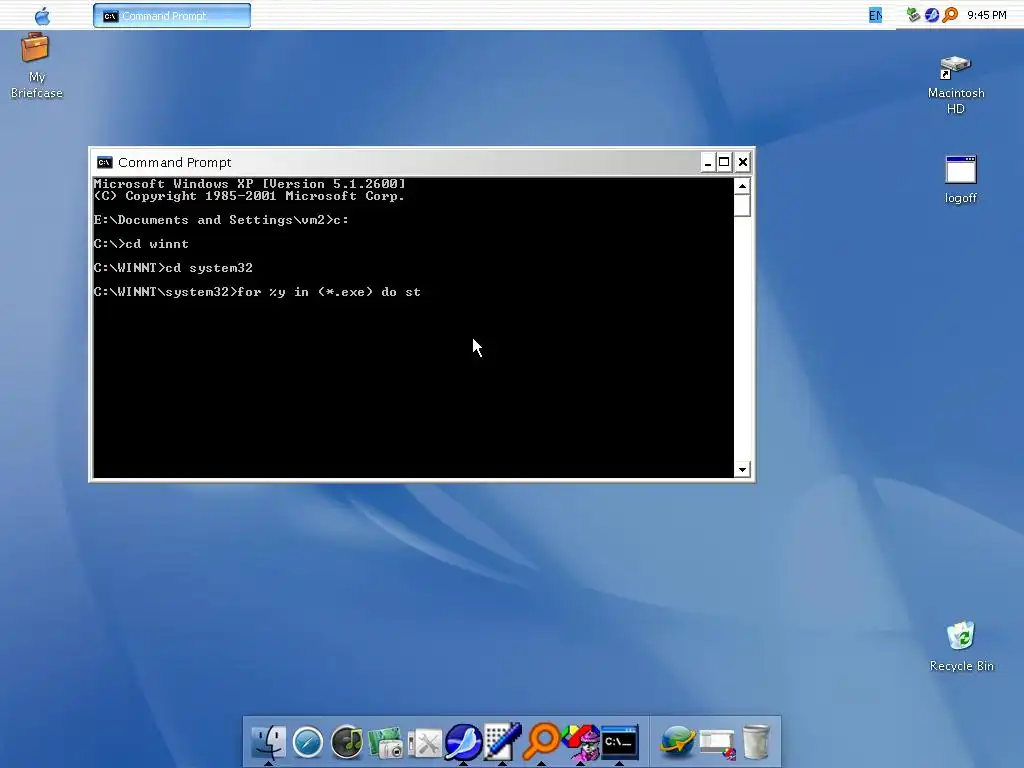Open the camera photo dock icon
This screenshot has height=768, width=1024.
386,743
